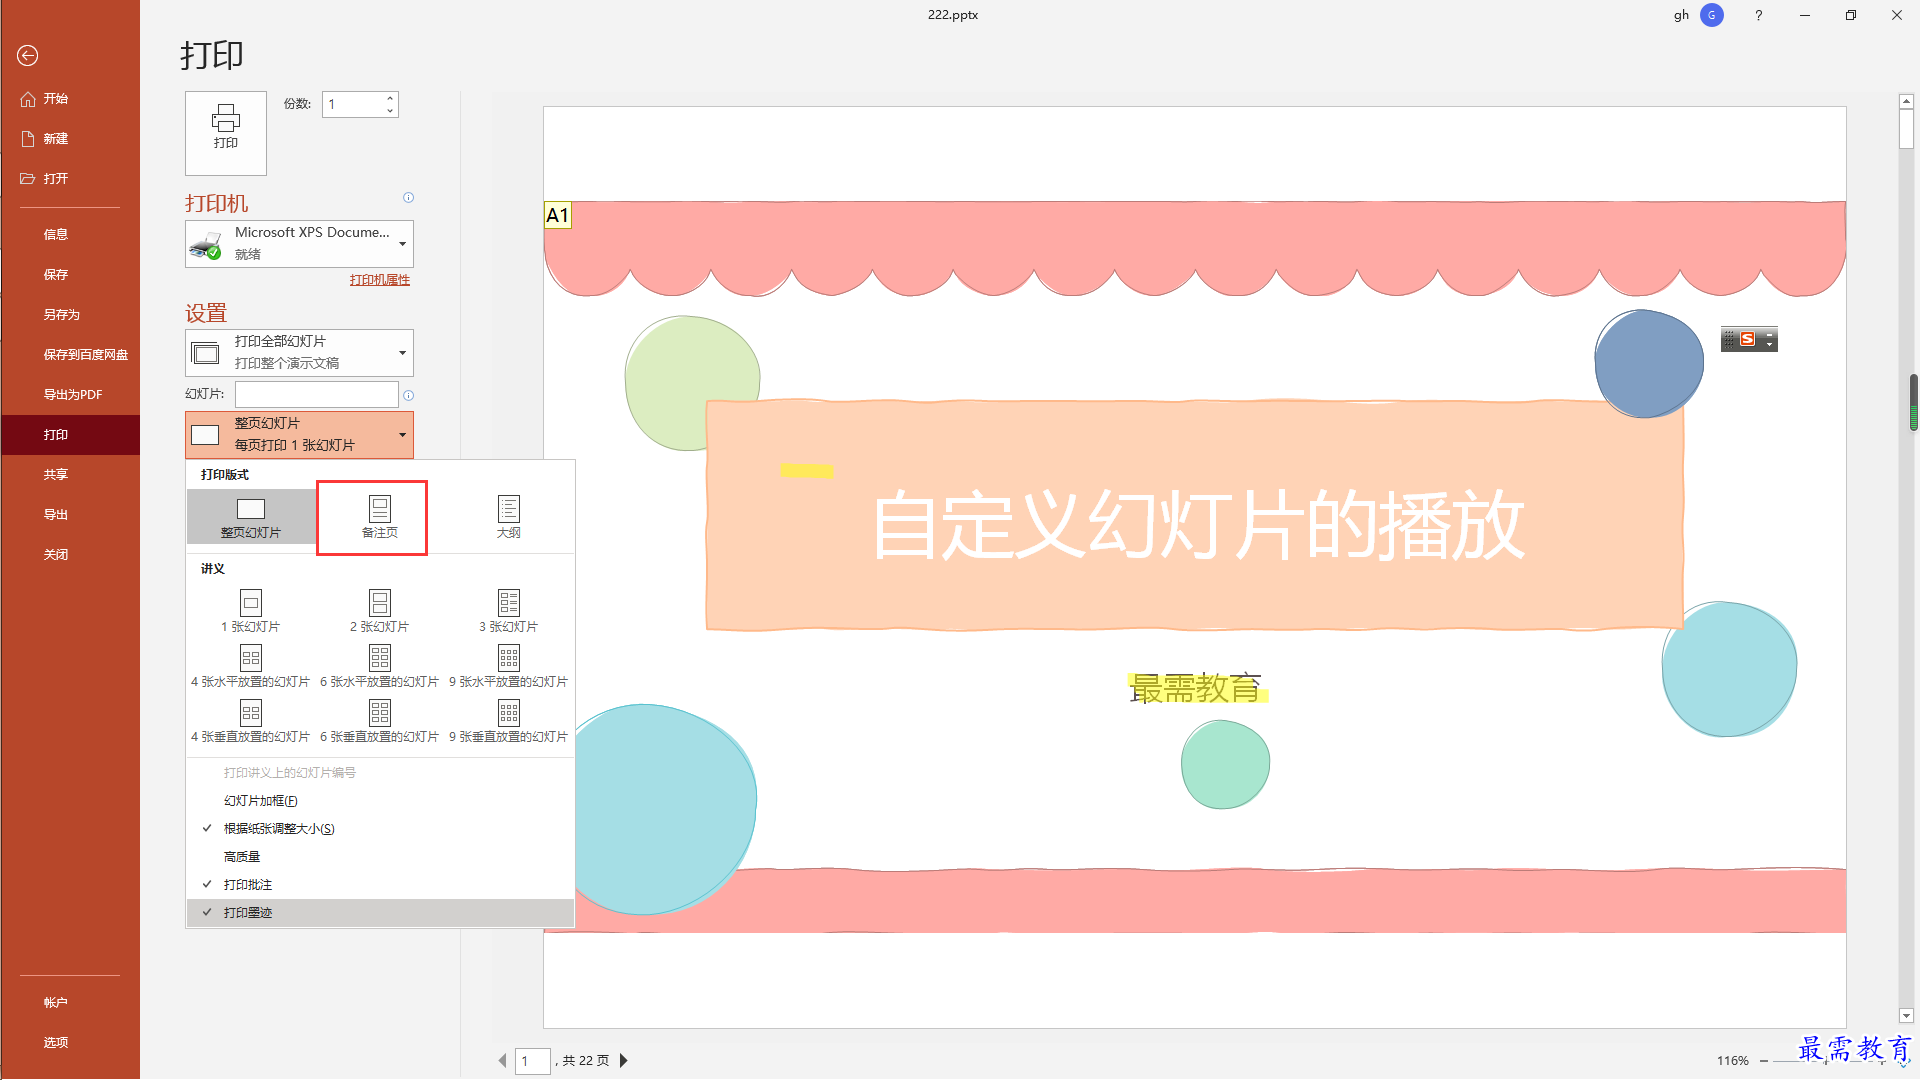
Task: Open 帐户 in the sidebar
Action: tap(56, 1003)
